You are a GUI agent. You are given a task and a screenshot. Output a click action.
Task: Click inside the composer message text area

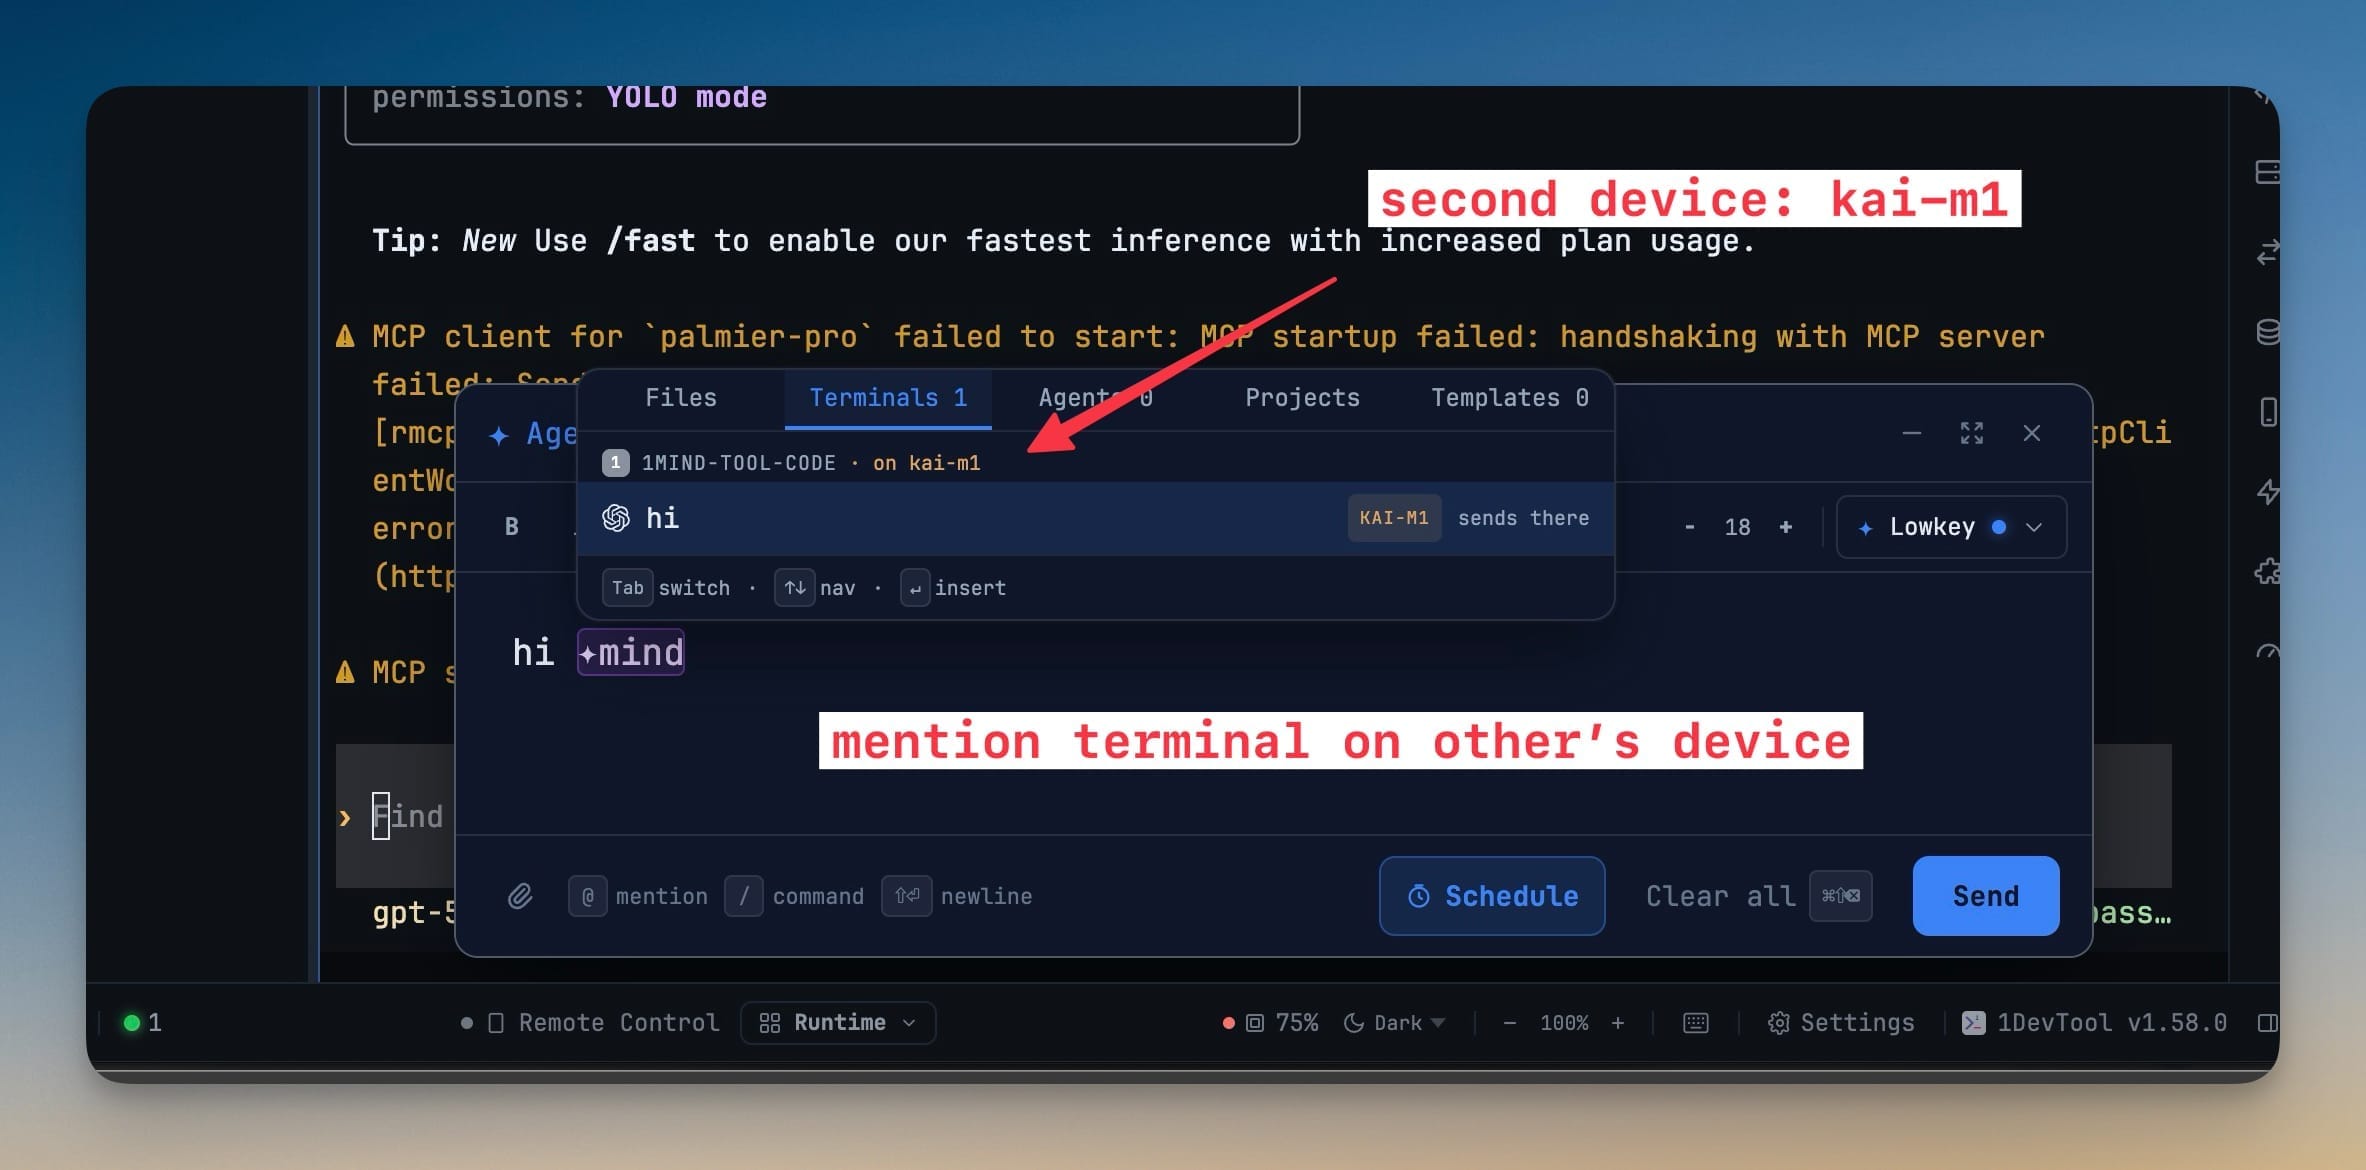coord(1272,703)
